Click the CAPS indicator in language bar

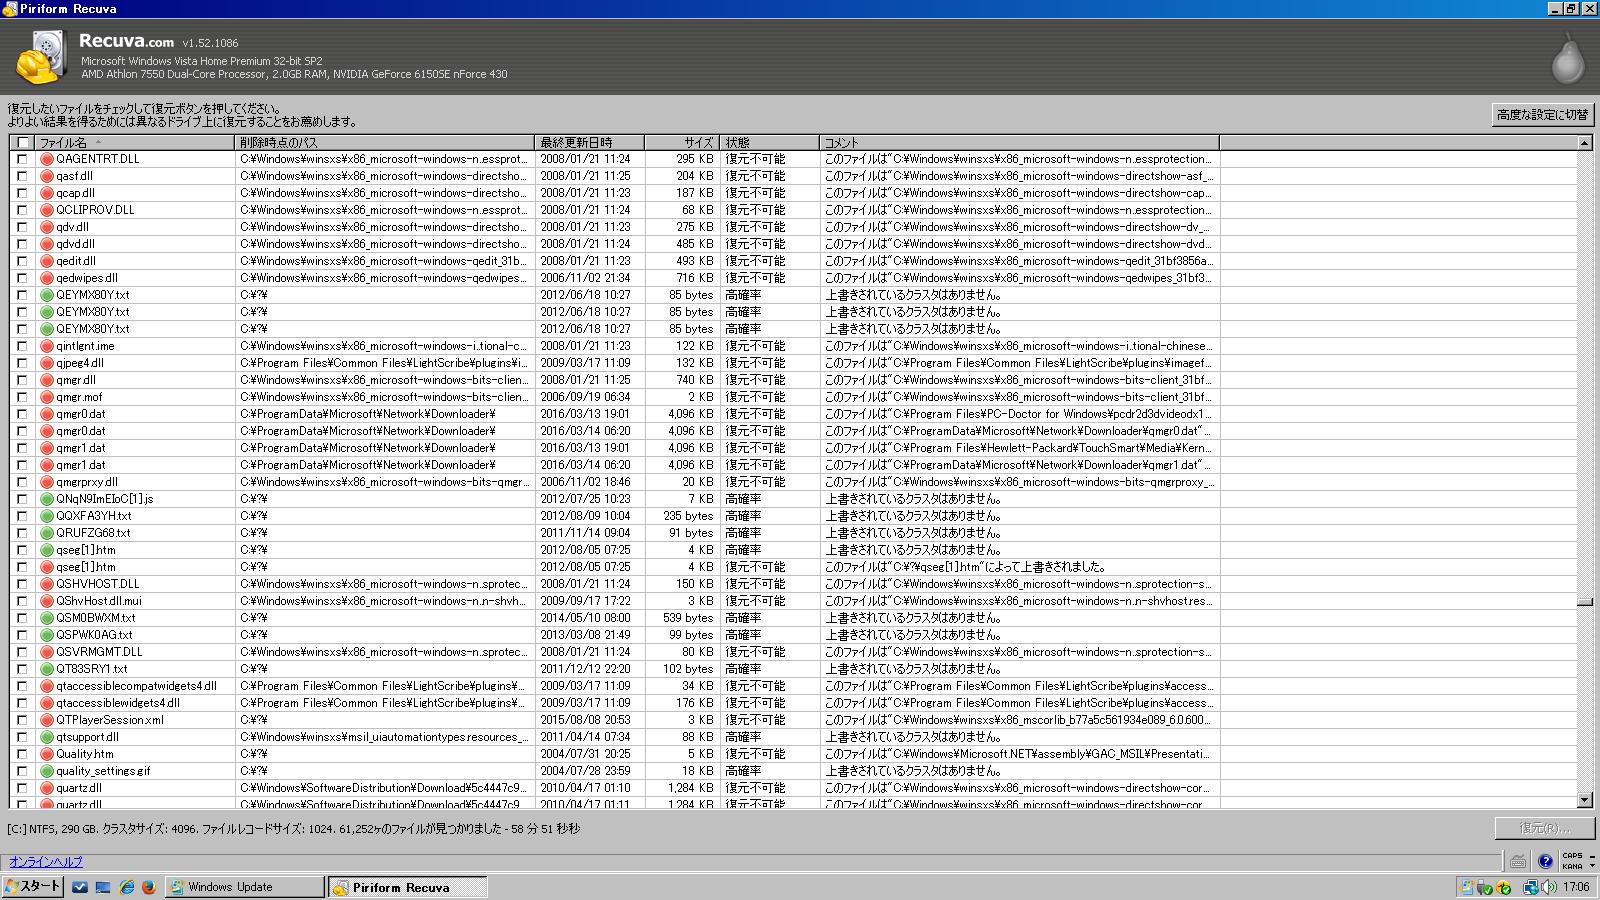click(1572, 856)
